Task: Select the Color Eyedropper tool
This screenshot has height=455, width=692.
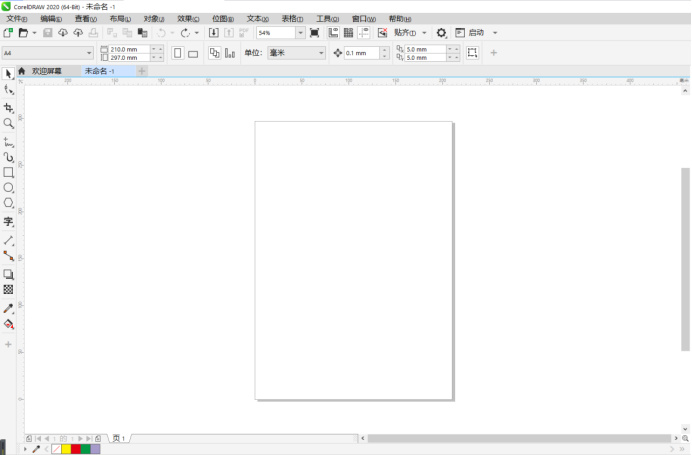Action: [8, 308]
